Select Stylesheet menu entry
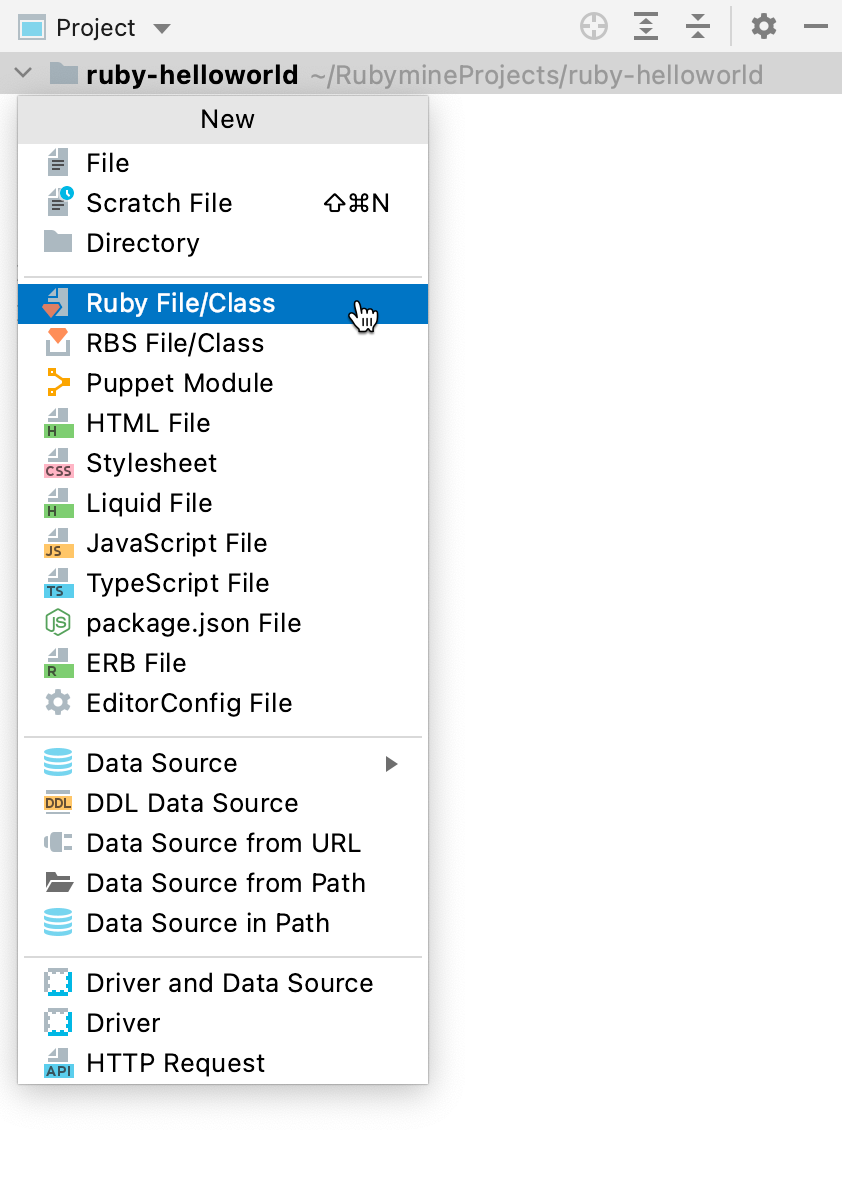Screen dimensions: 842x1180 [151, 463]
